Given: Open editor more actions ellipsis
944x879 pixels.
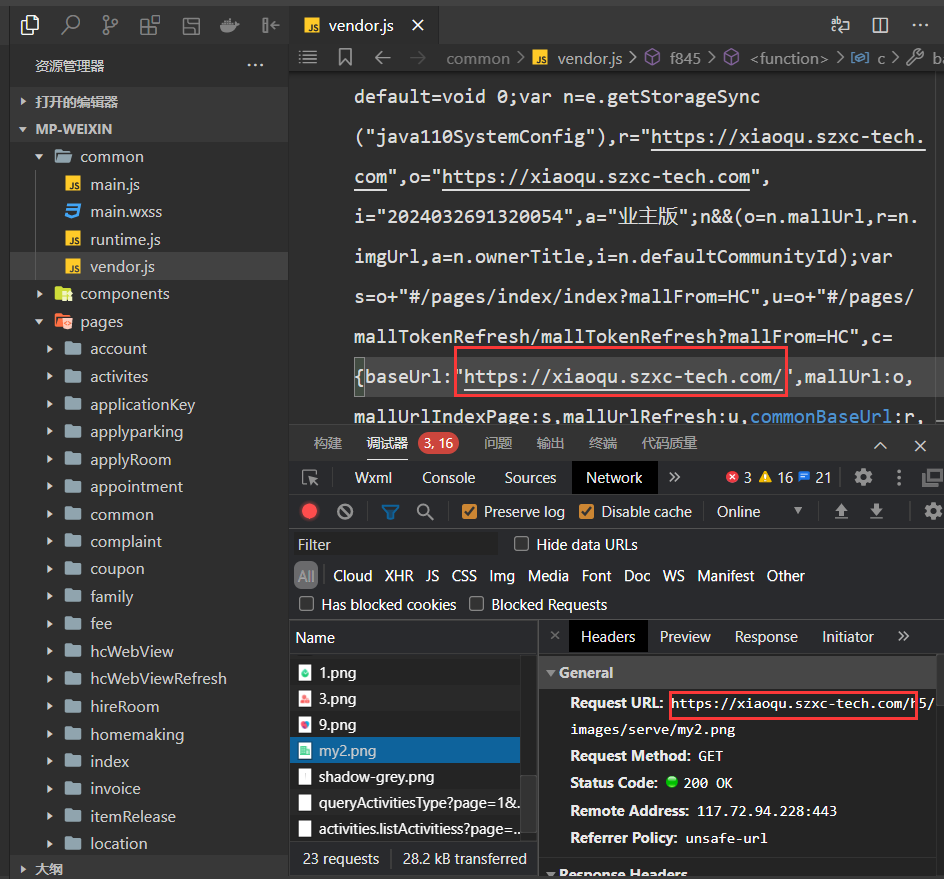Looking at the screenshot, I should (x=920, y=25).
